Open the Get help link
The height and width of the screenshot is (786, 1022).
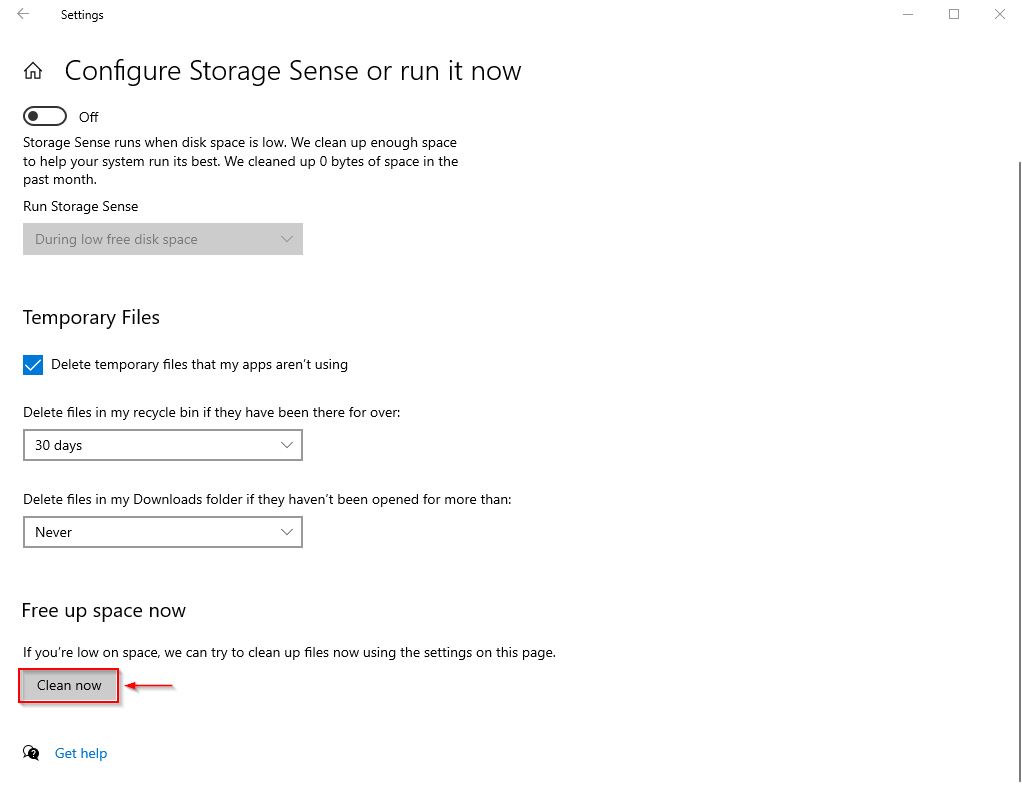coord(80,753)
